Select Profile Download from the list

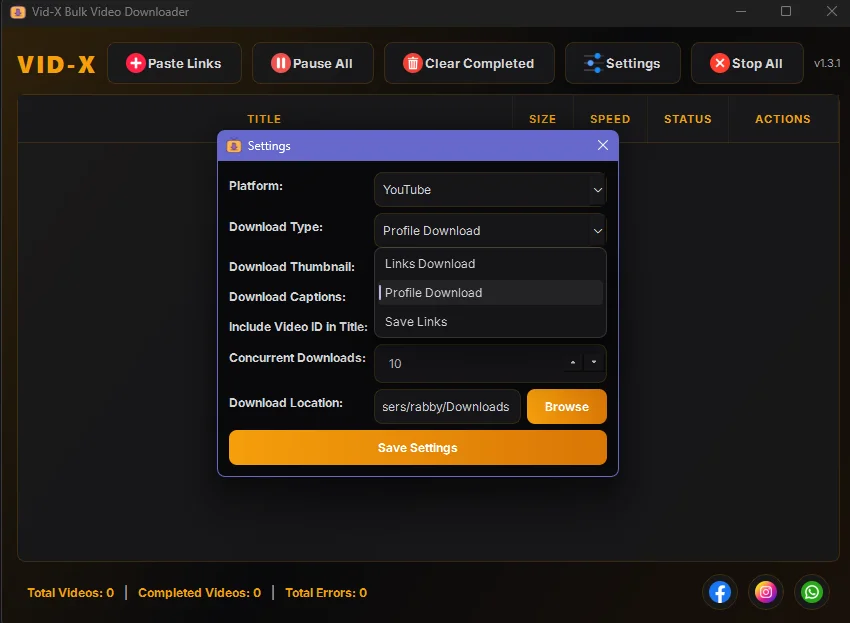coord(490,293)
